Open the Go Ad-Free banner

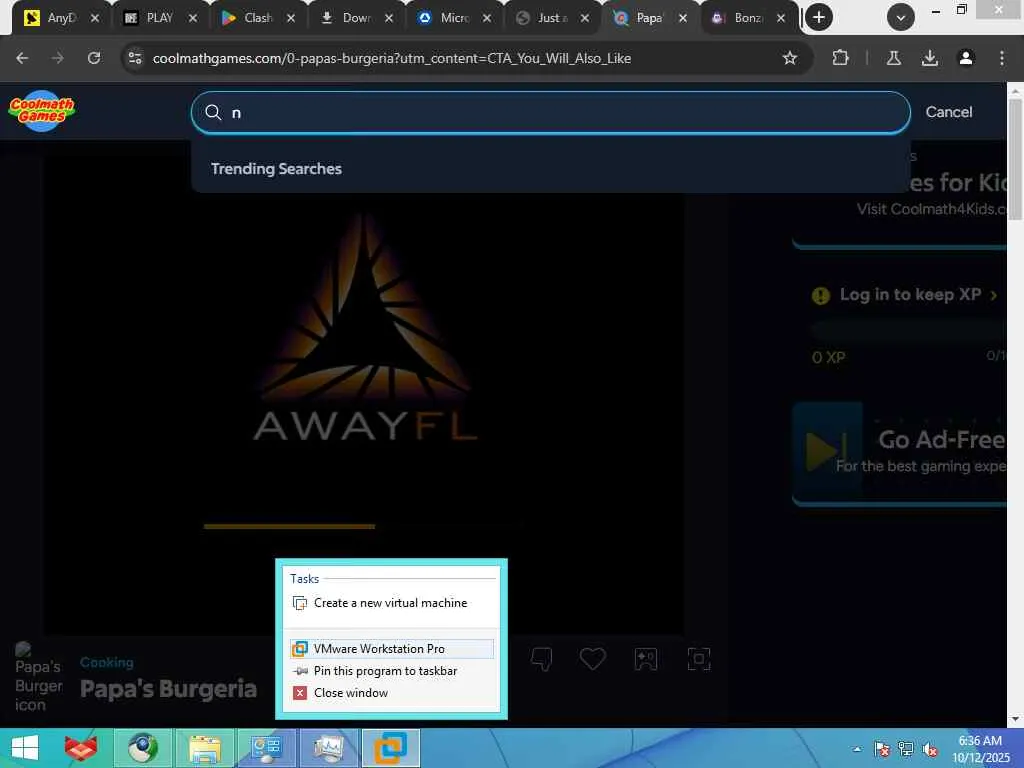coord(899,452)
